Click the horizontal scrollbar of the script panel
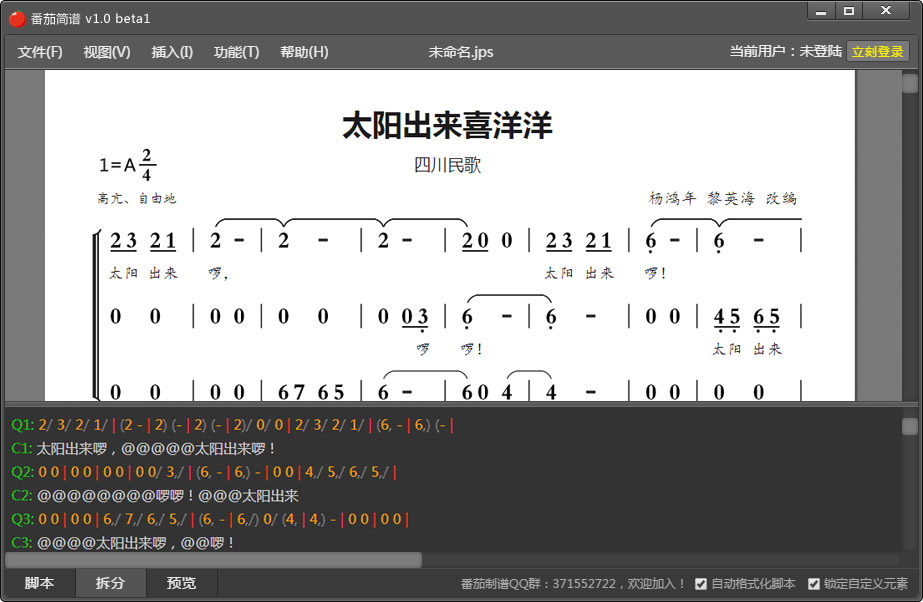 click(x=214, y=560)
